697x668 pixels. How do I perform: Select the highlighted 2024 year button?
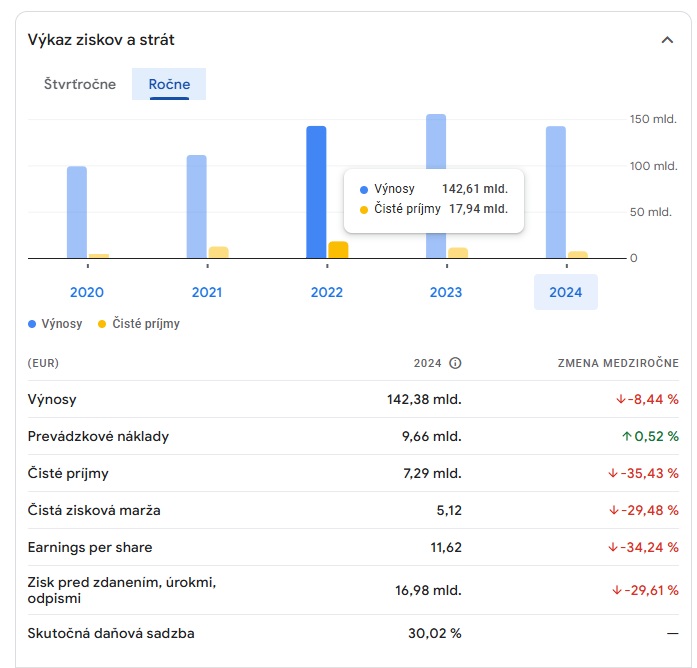click(x=566, y=292)
